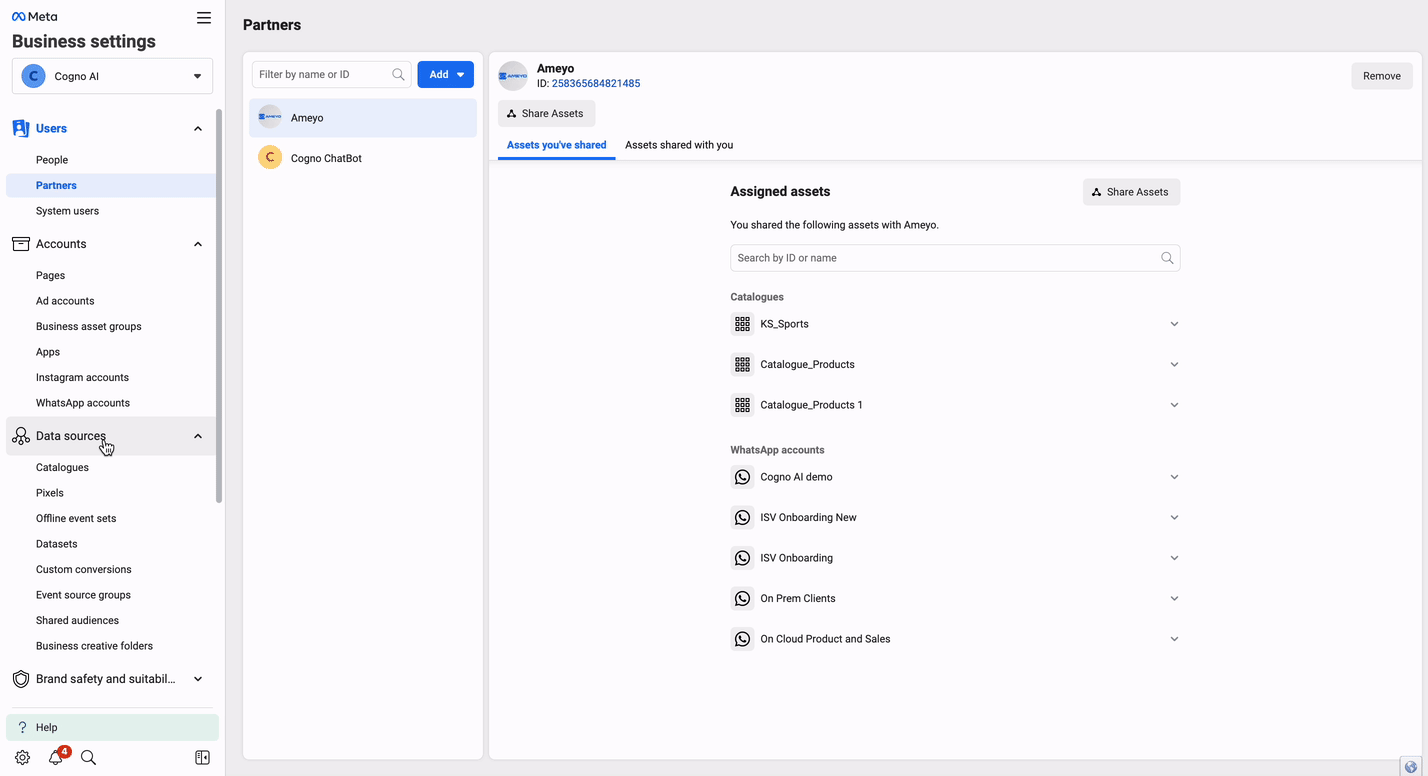The width and height of the screenshot is (1428, 776).
Task: Click Cogno ChatBot avatar in list
Action: pos(270,158)
